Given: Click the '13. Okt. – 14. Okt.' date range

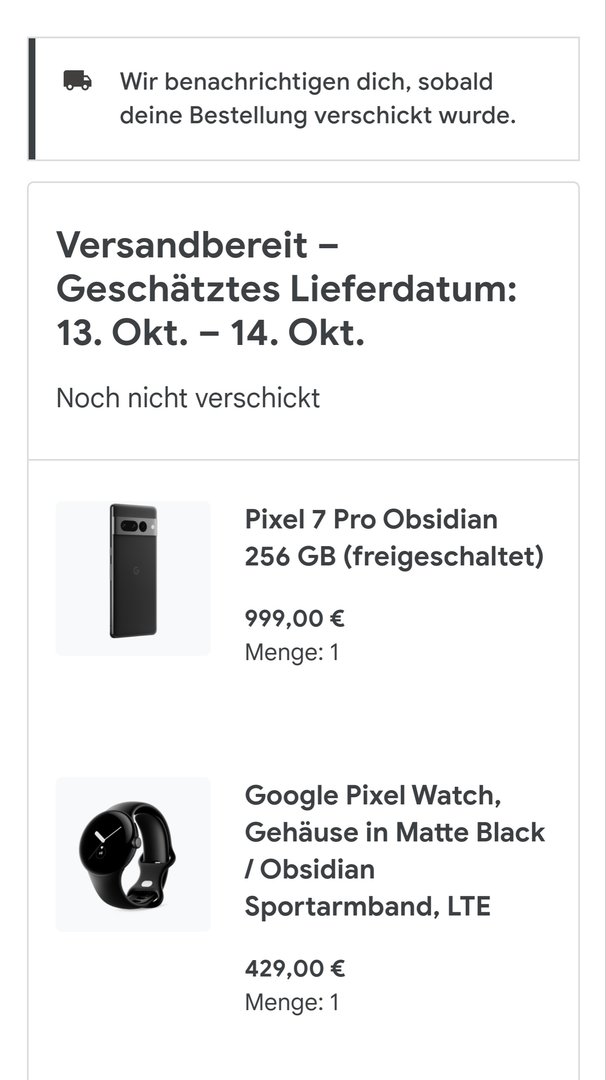Looking at the screenshot, I should click(x=210, y=334).
